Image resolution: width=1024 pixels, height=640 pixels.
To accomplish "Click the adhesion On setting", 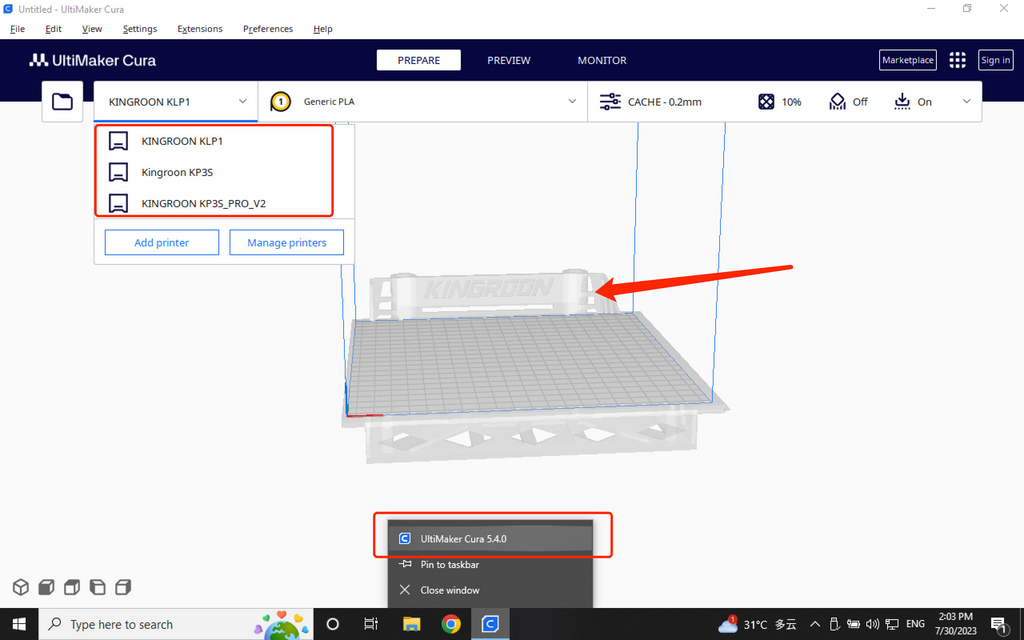I will pos(913,102).
